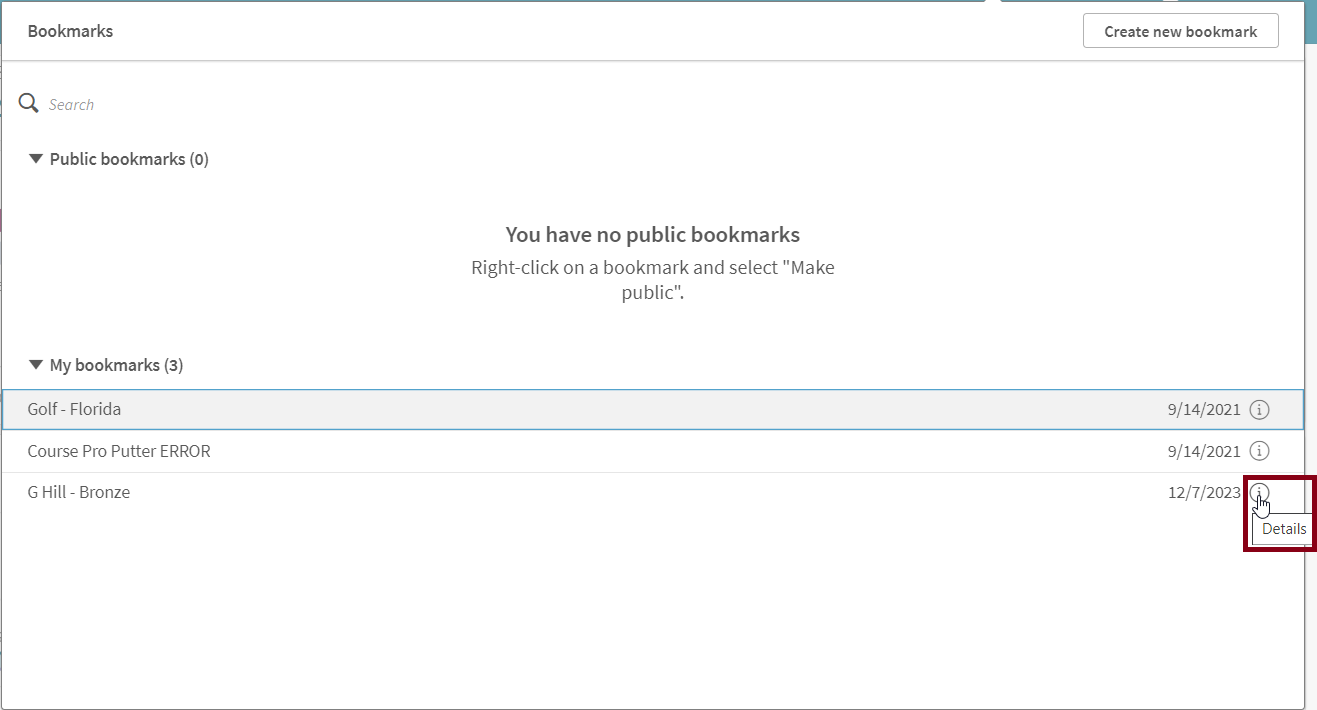Click the disclosure triangle beside My bookmarks (3)
Viewport: 1317px width, 710px height.
(x=36, y=364)
